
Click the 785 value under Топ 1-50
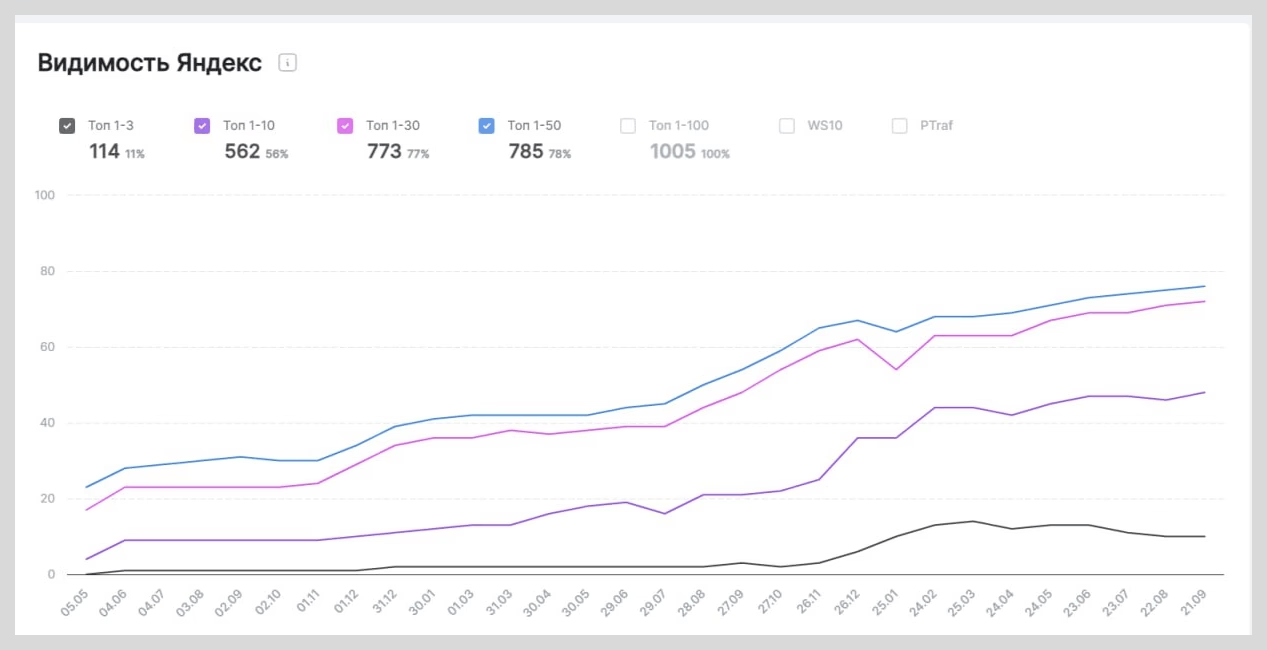coord(525,152)
